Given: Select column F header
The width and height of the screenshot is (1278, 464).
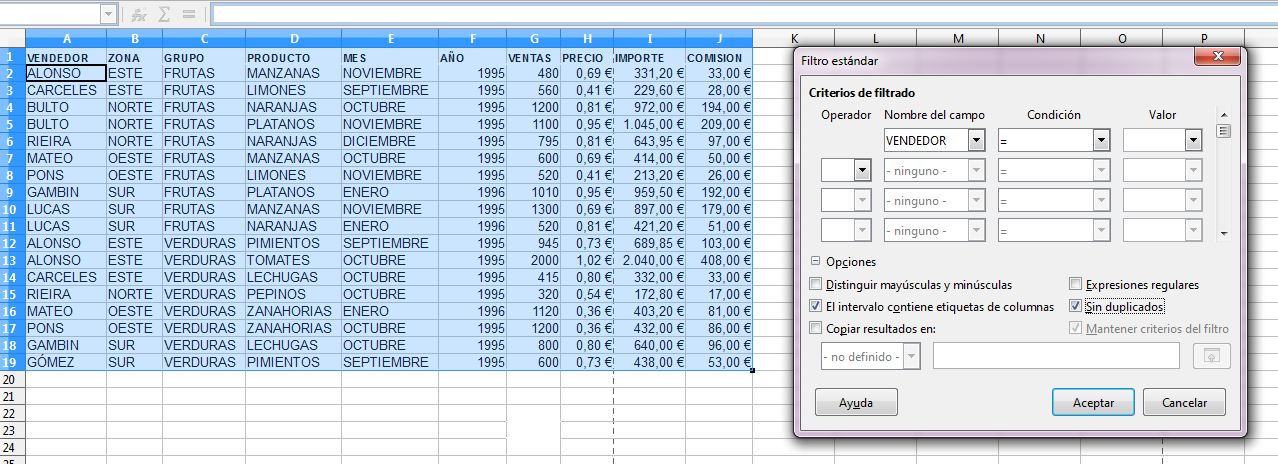Looking at the screenshot, I should point(472,39).
